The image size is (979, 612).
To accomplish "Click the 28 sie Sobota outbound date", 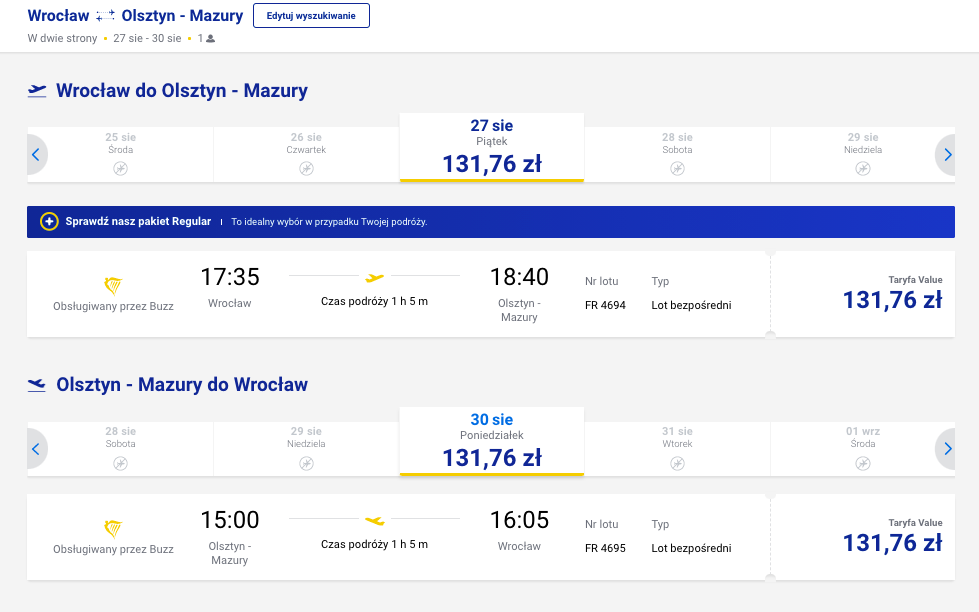I will (677, 154).
